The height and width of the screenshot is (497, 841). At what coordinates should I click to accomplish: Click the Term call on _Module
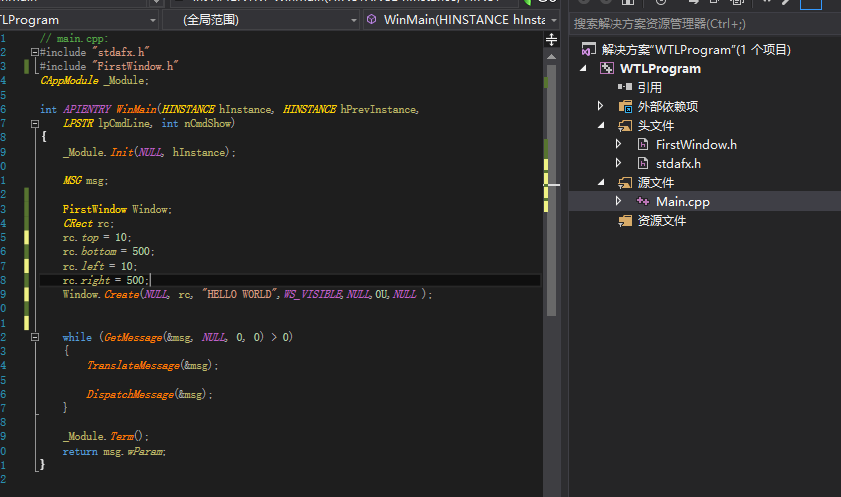122,436
